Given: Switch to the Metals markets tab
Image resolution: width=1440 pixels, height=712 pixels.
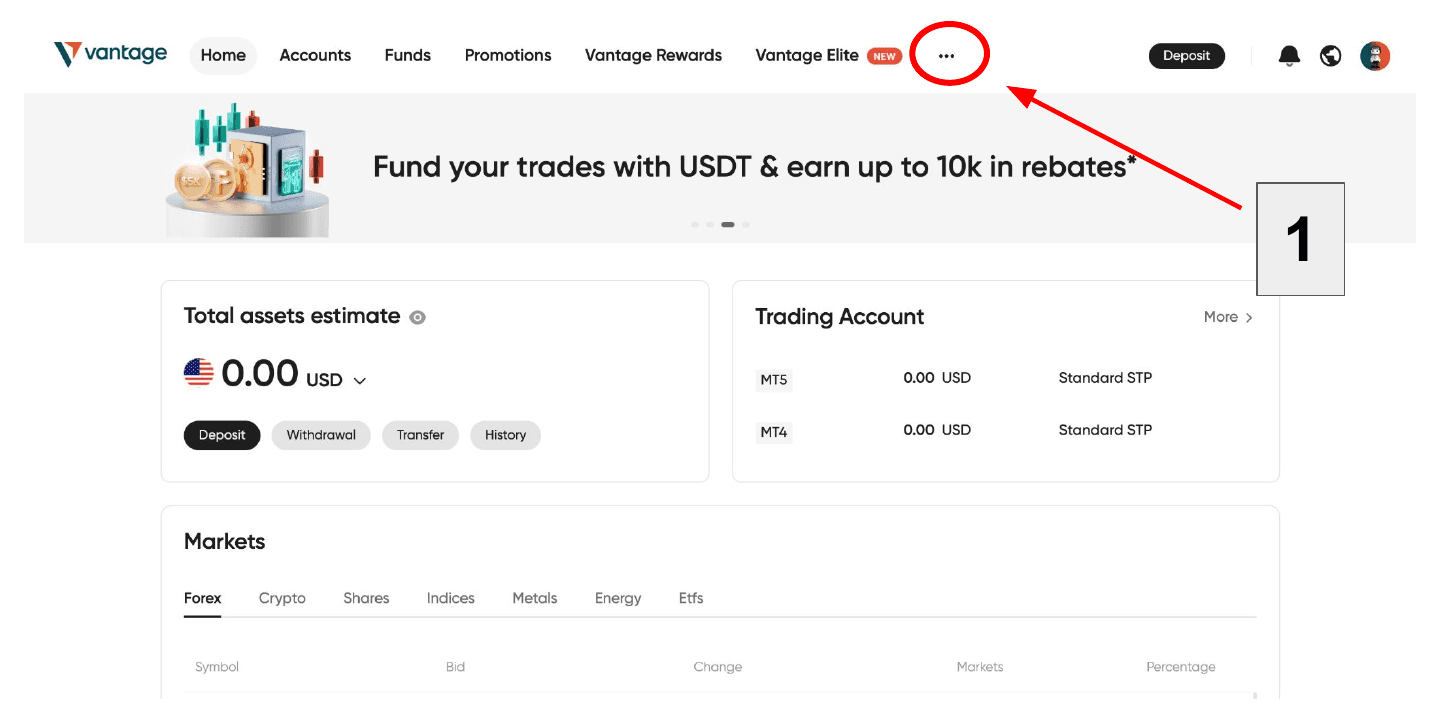Looking at the screenshot, I should [535, 598].
